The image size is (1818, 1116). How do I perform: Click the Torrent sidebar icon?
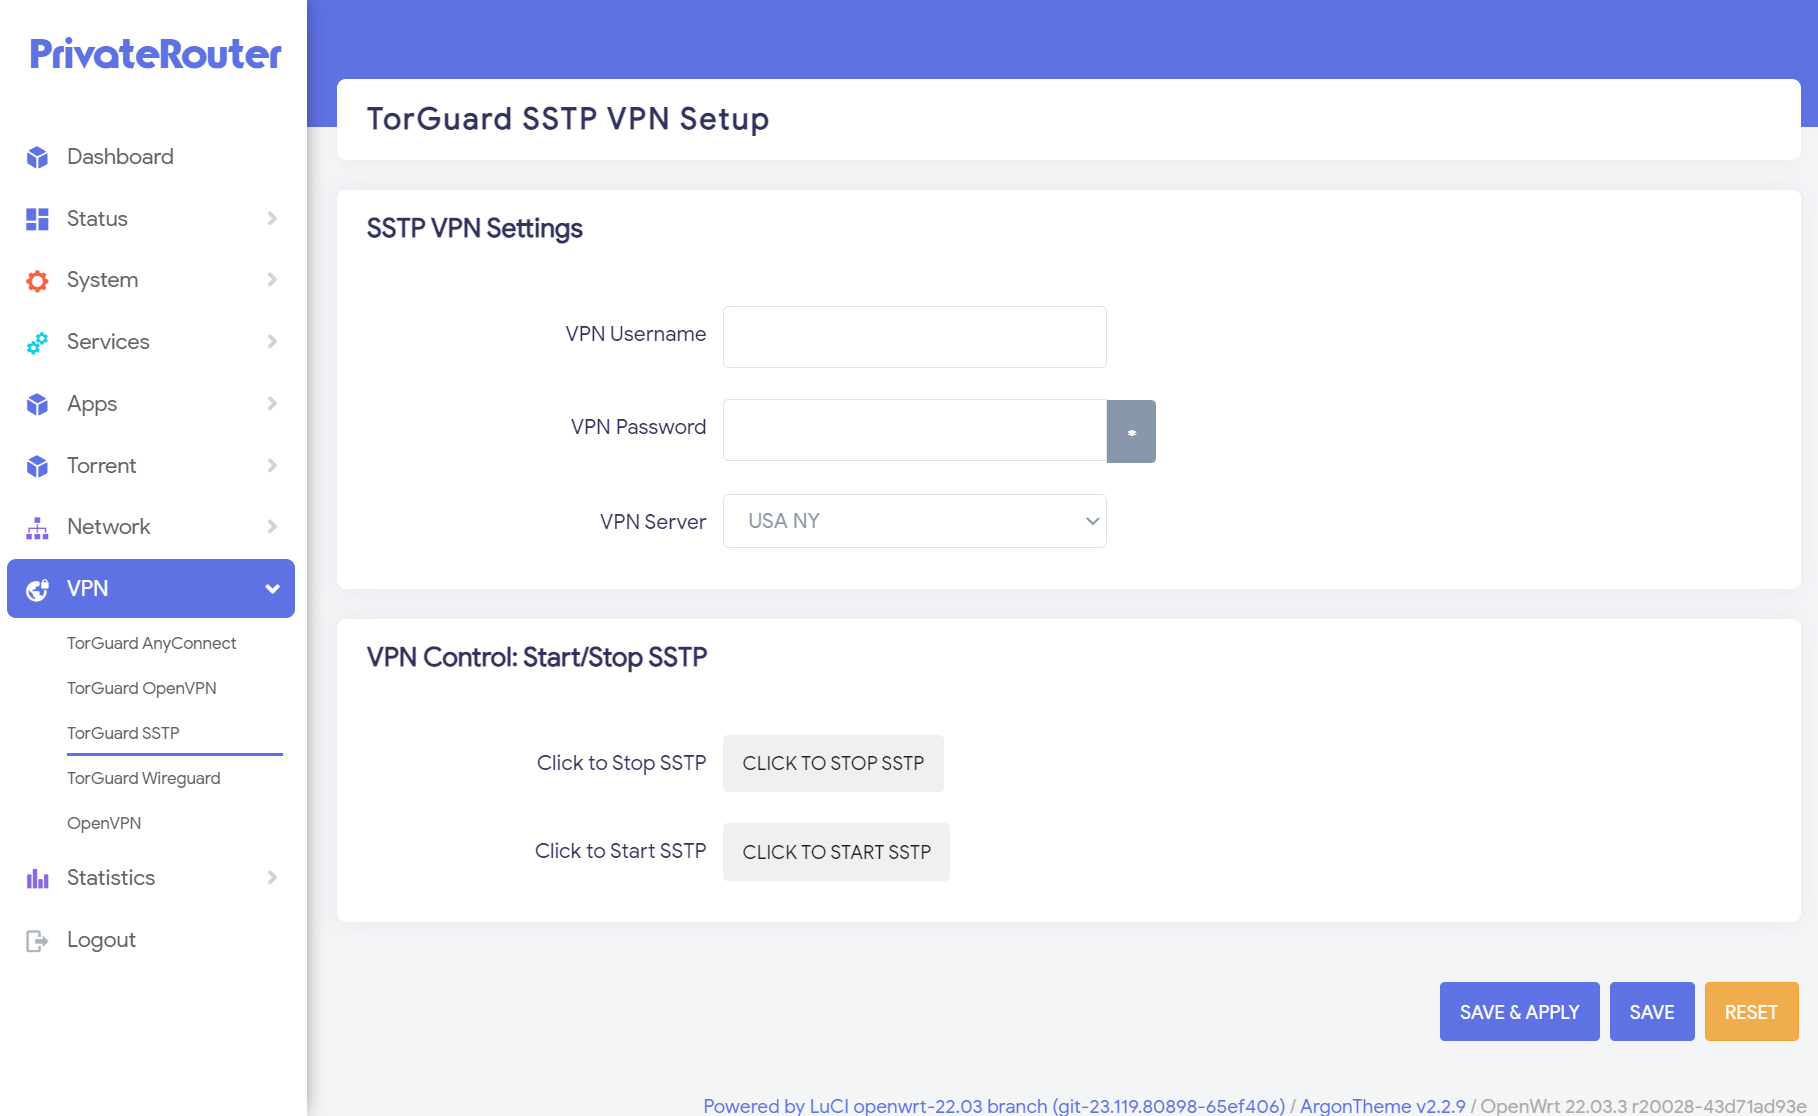coord(37,465)
